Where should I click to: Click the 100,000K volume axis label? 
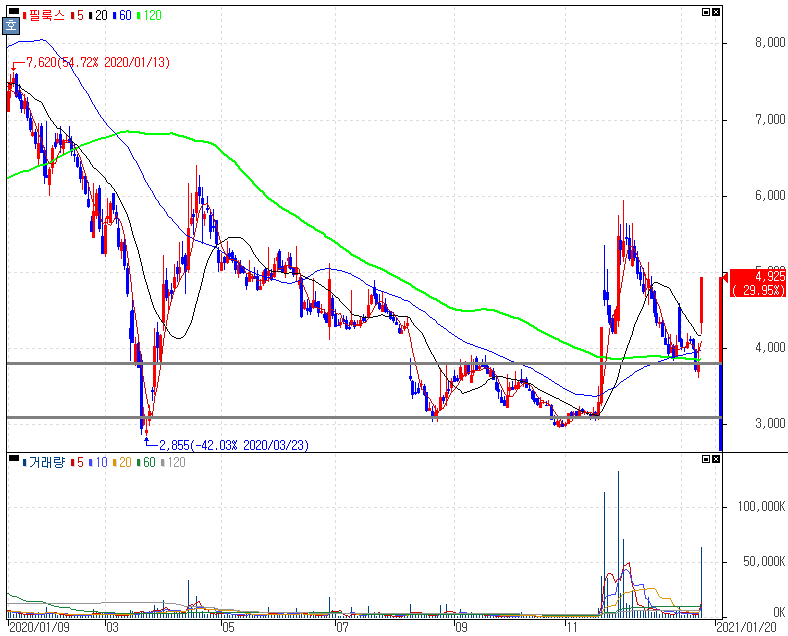pyautogui.click(x=761, y=506)
